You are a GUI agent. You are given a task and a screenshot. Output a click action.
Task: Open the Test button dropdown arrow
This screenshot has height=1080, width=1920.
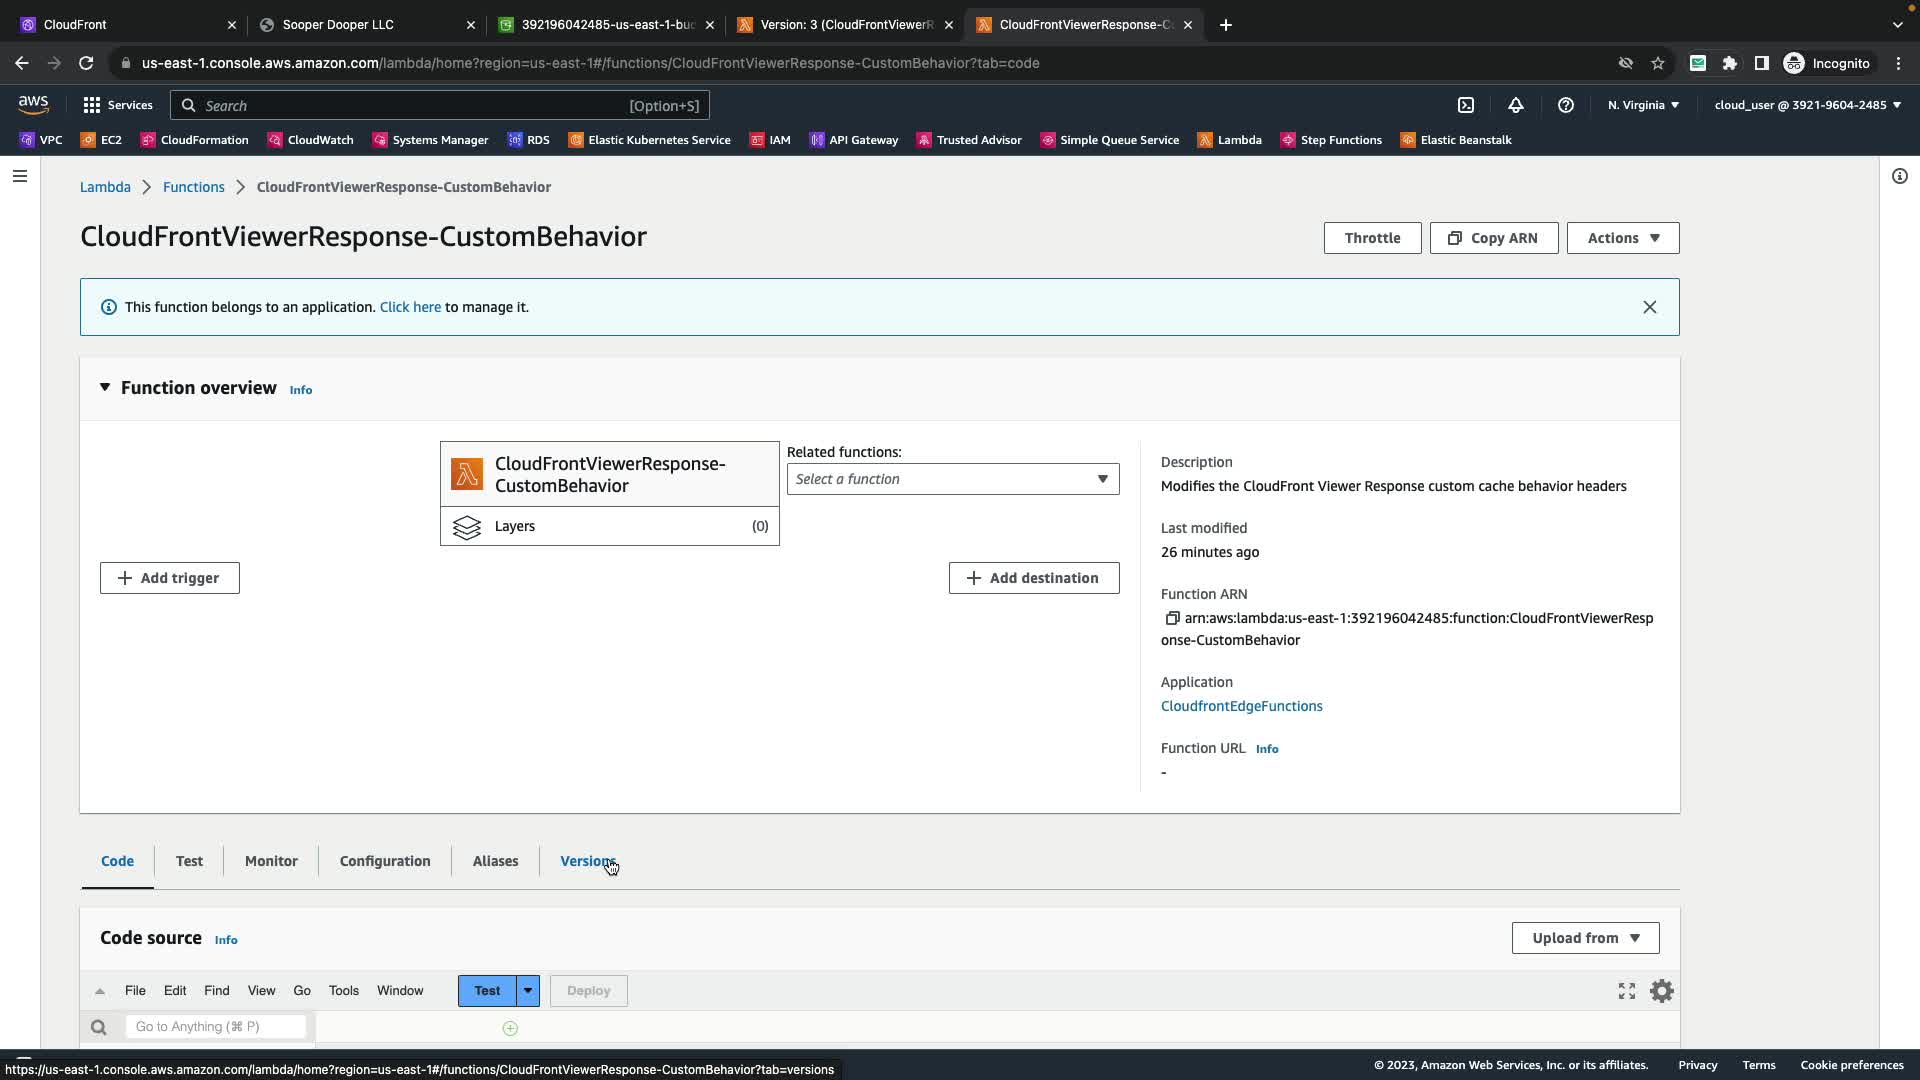(x=528, y=991)
